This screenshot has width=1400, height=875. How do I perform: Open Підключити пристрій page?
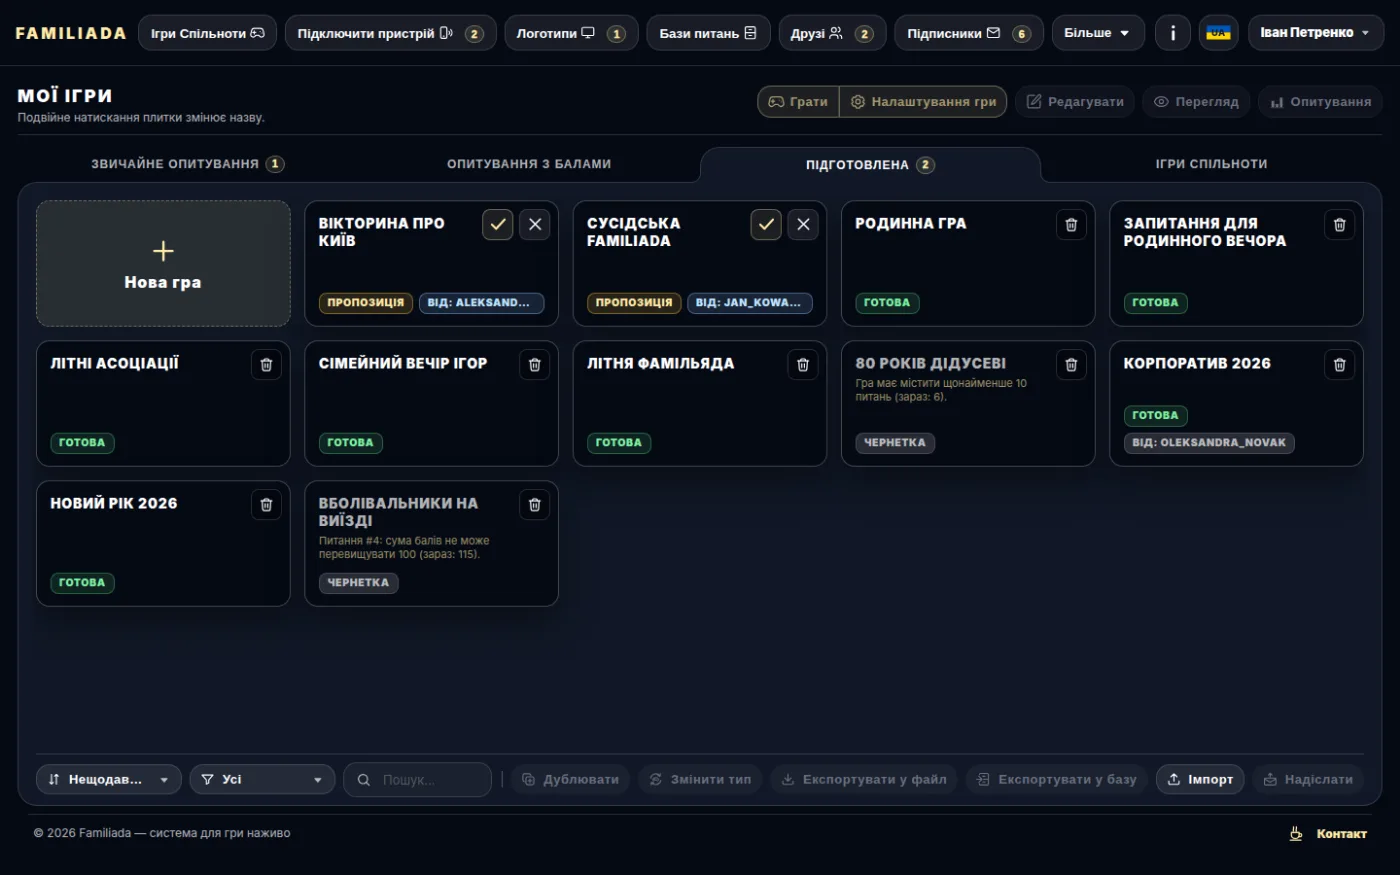390,33
